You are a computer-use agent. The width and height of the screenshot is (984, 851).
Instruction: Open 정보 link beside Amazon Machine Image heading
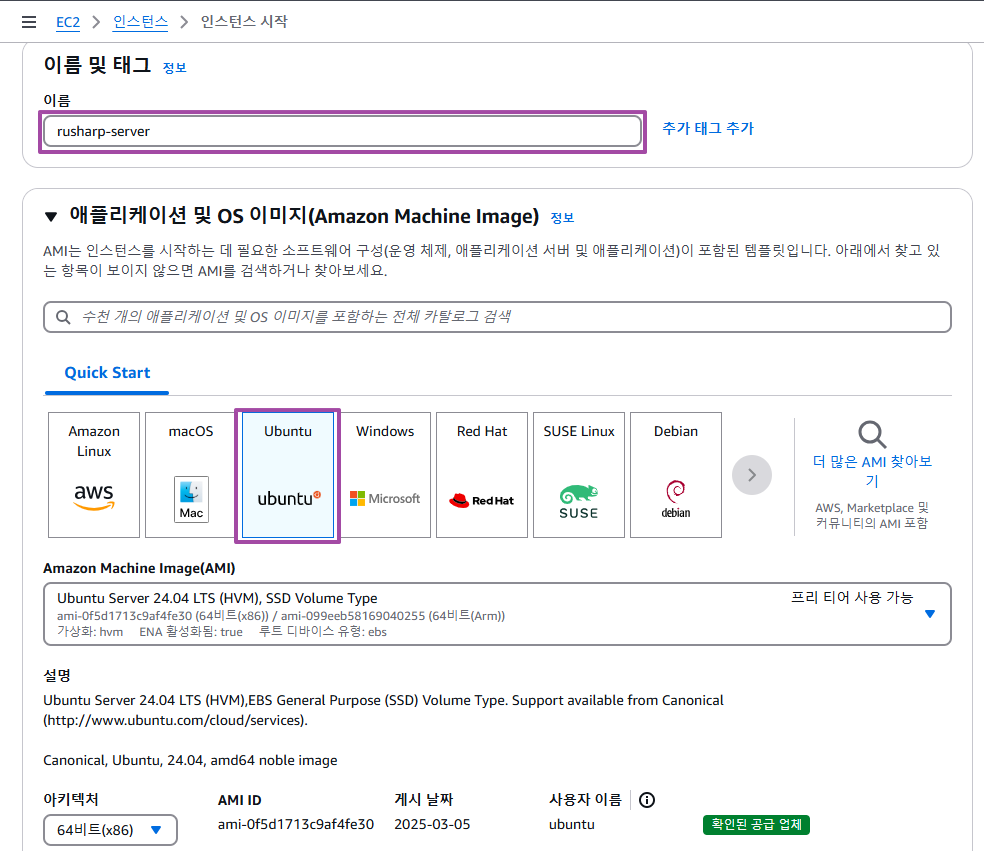coord(562,218)
